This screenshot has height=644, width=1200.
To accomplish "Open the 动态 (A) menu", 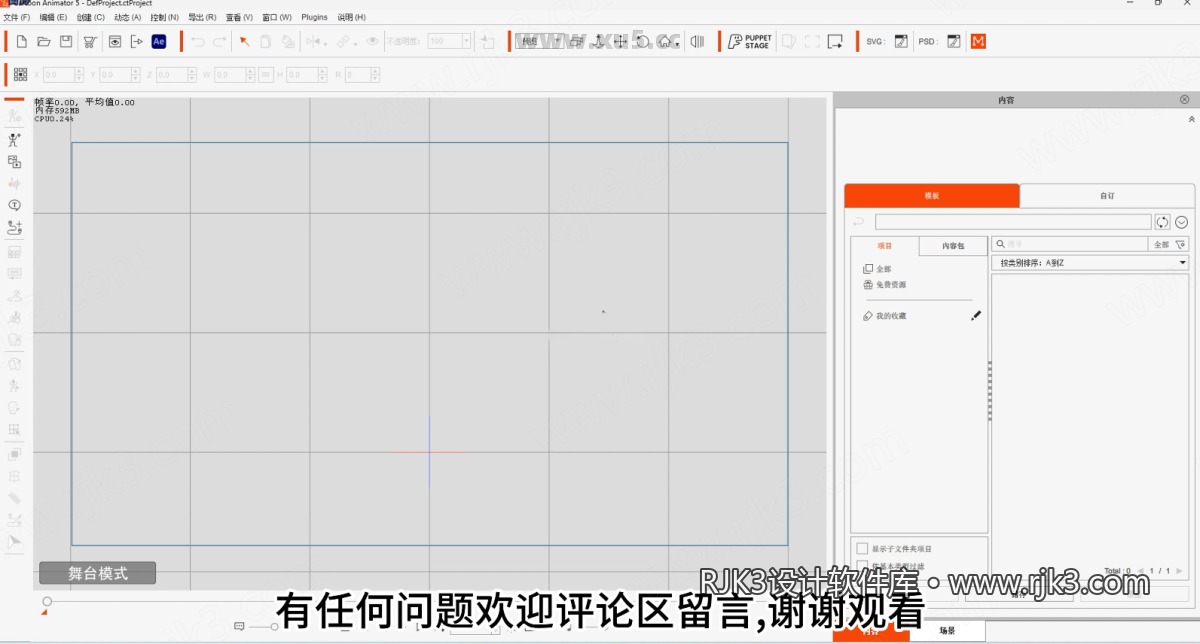I will [x=128, y=18].
